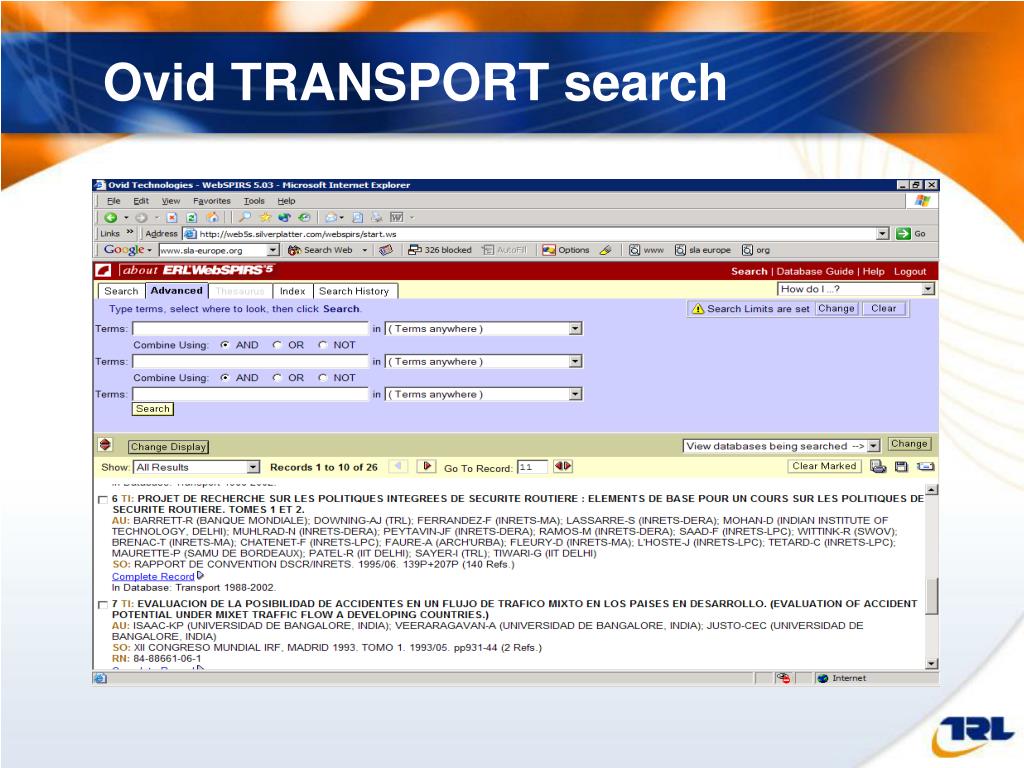Click the Google toolbar news icon
This screenshot has height=768, width=1024.
coord(386,250)
